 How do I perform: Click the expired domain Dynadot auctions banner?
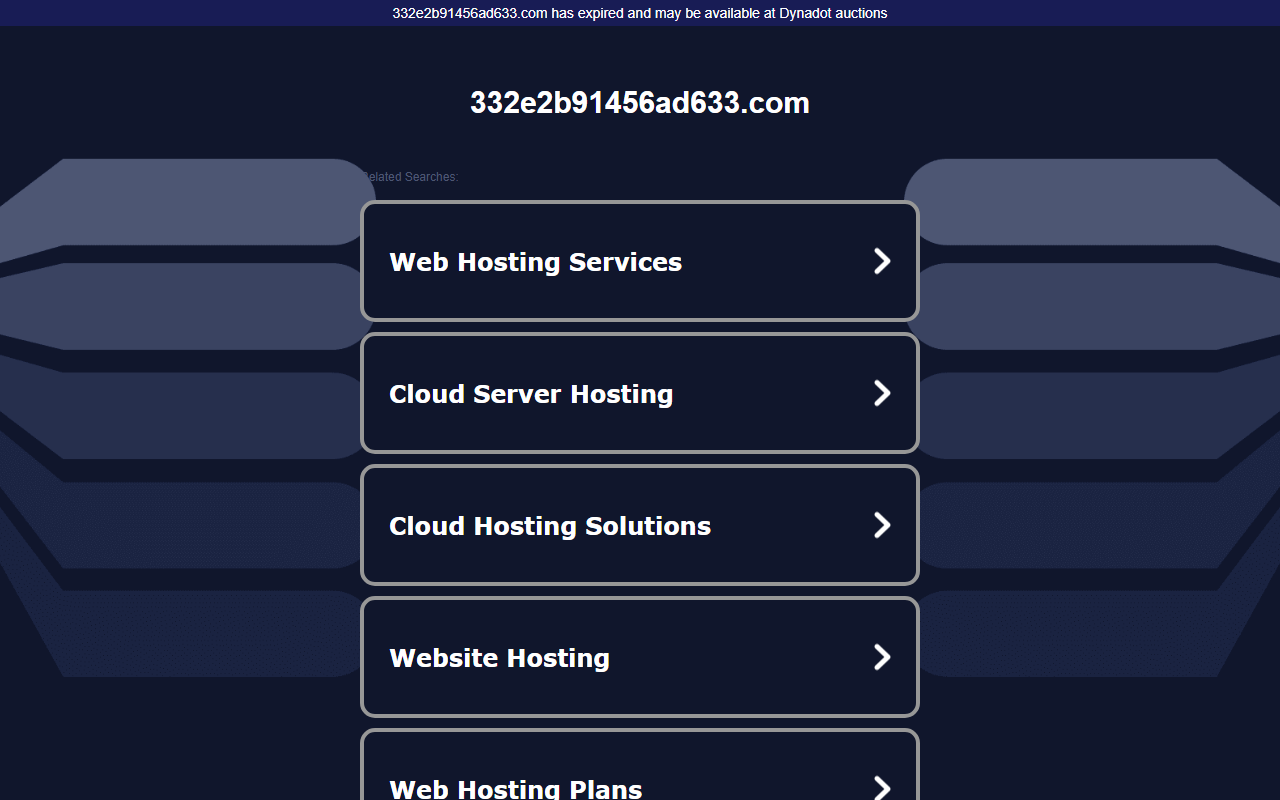coord(640,13)
